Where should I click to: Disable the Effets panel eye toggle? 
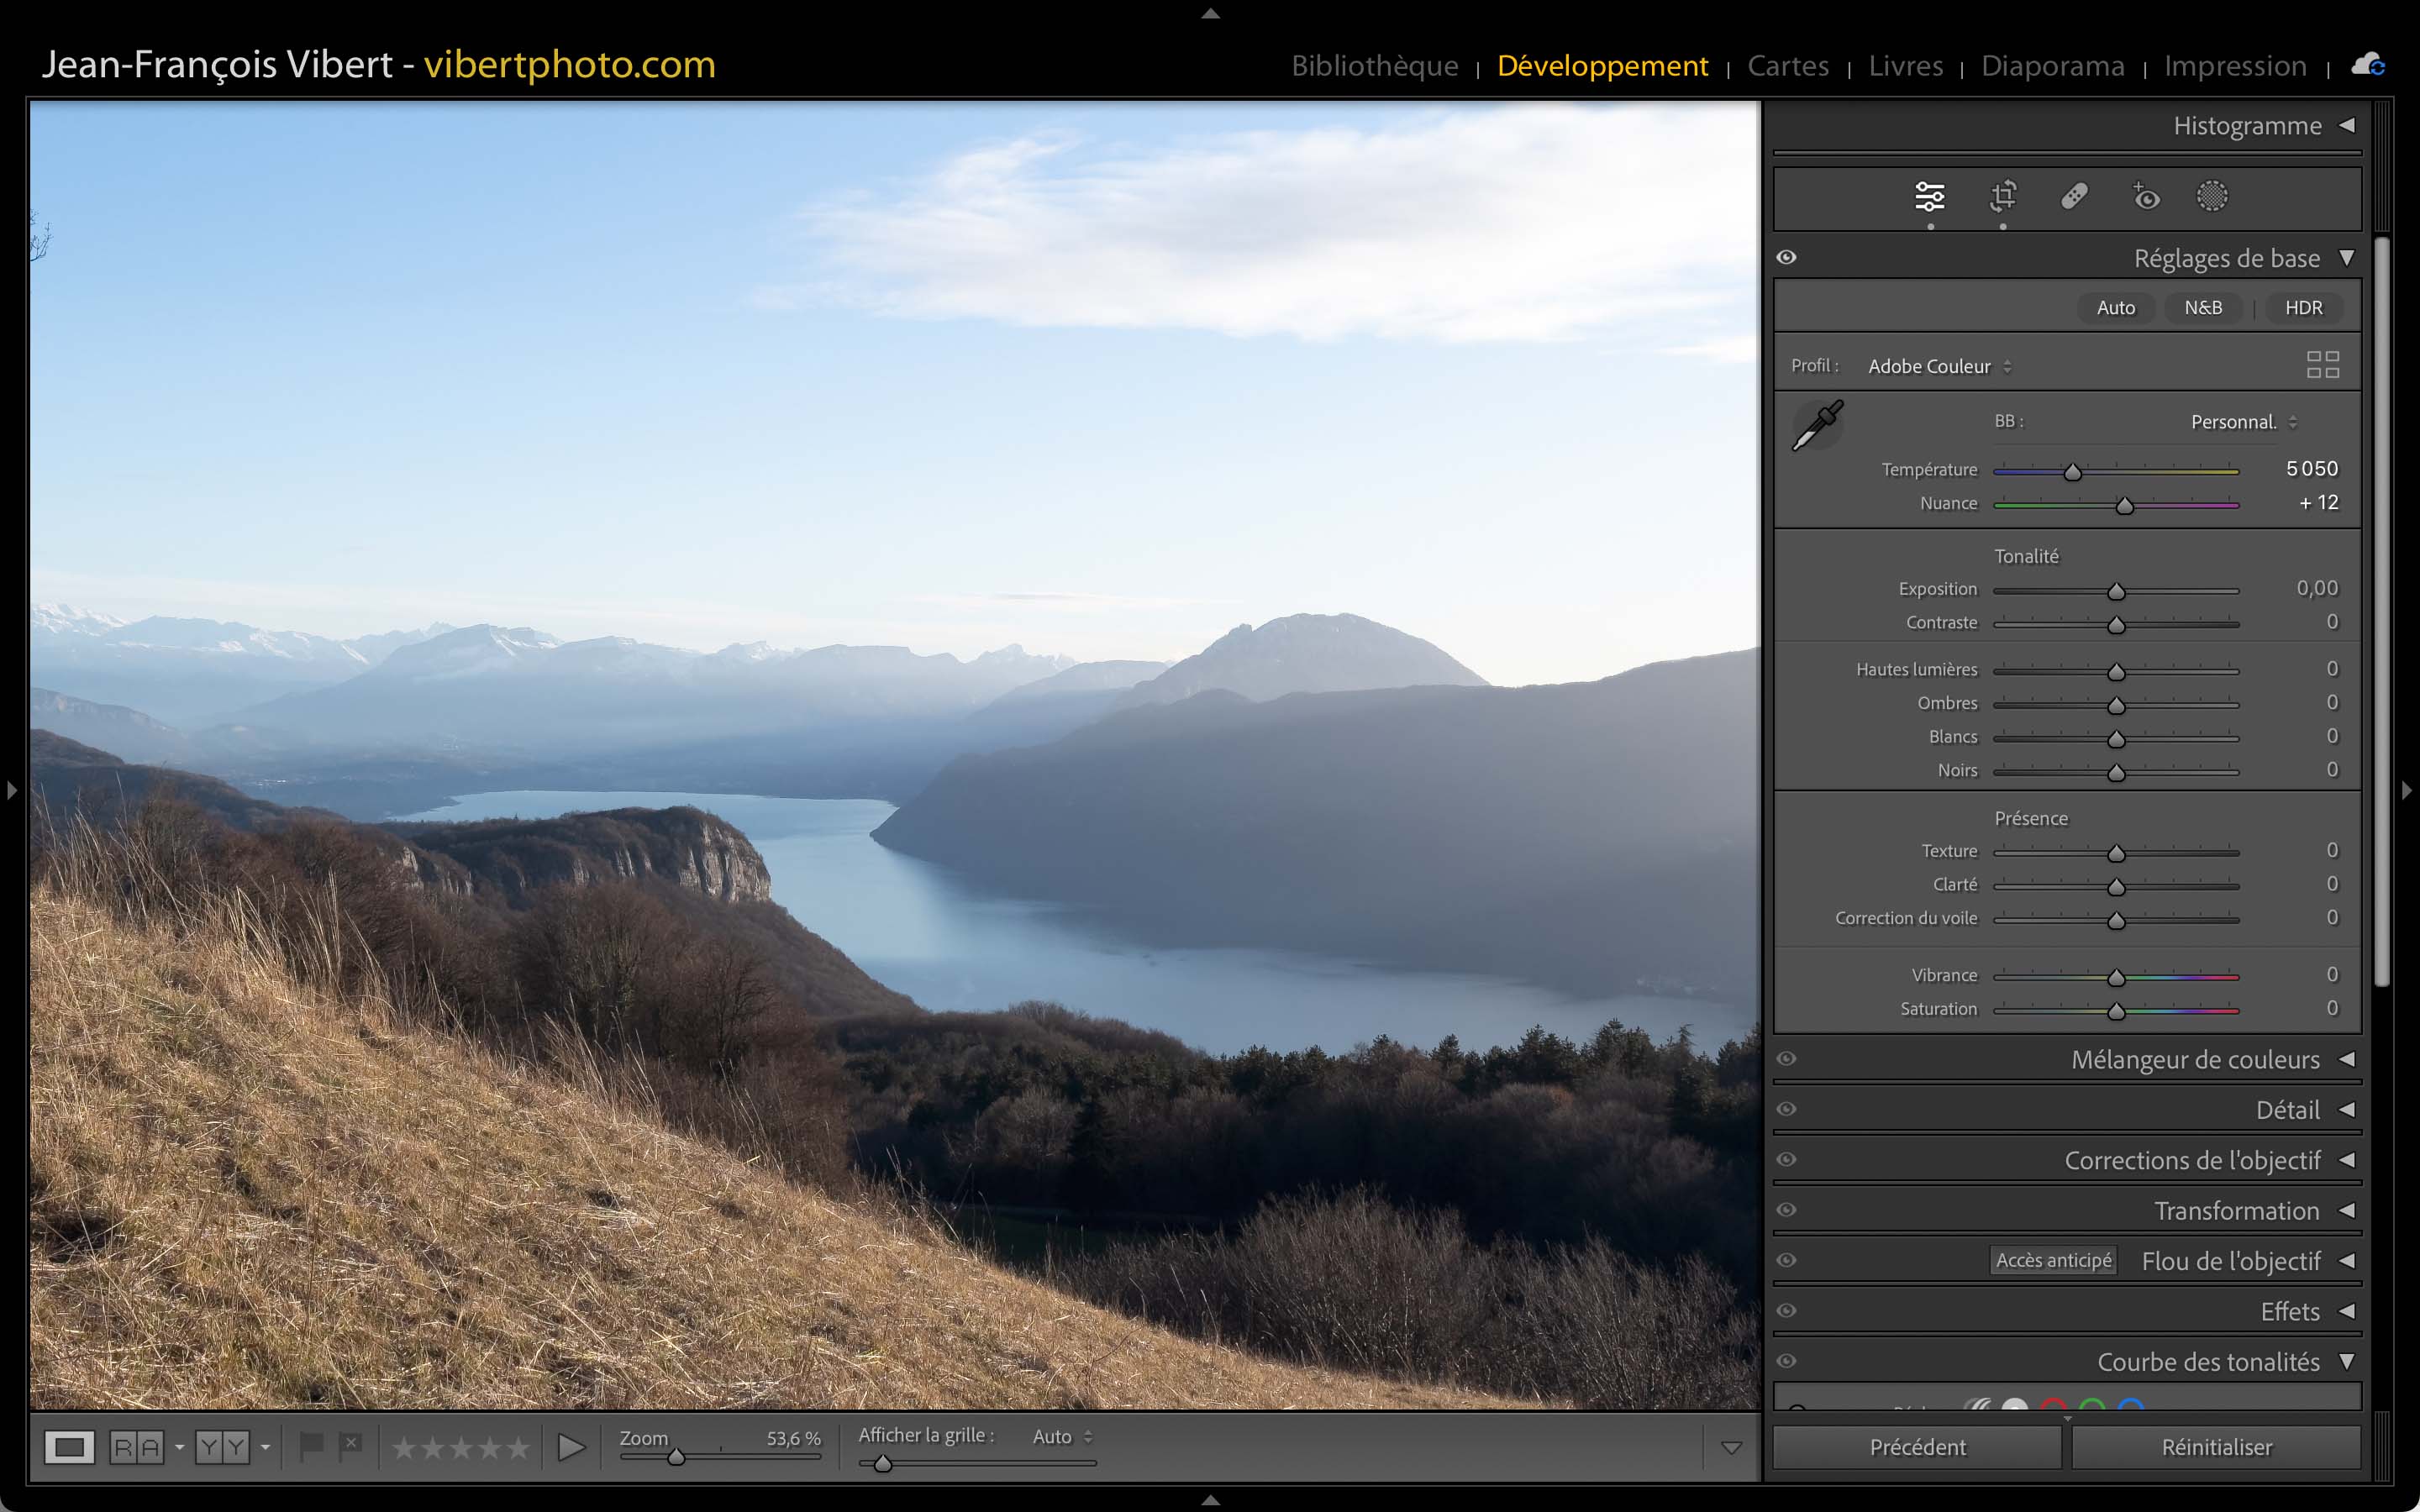[1787, 1311]
